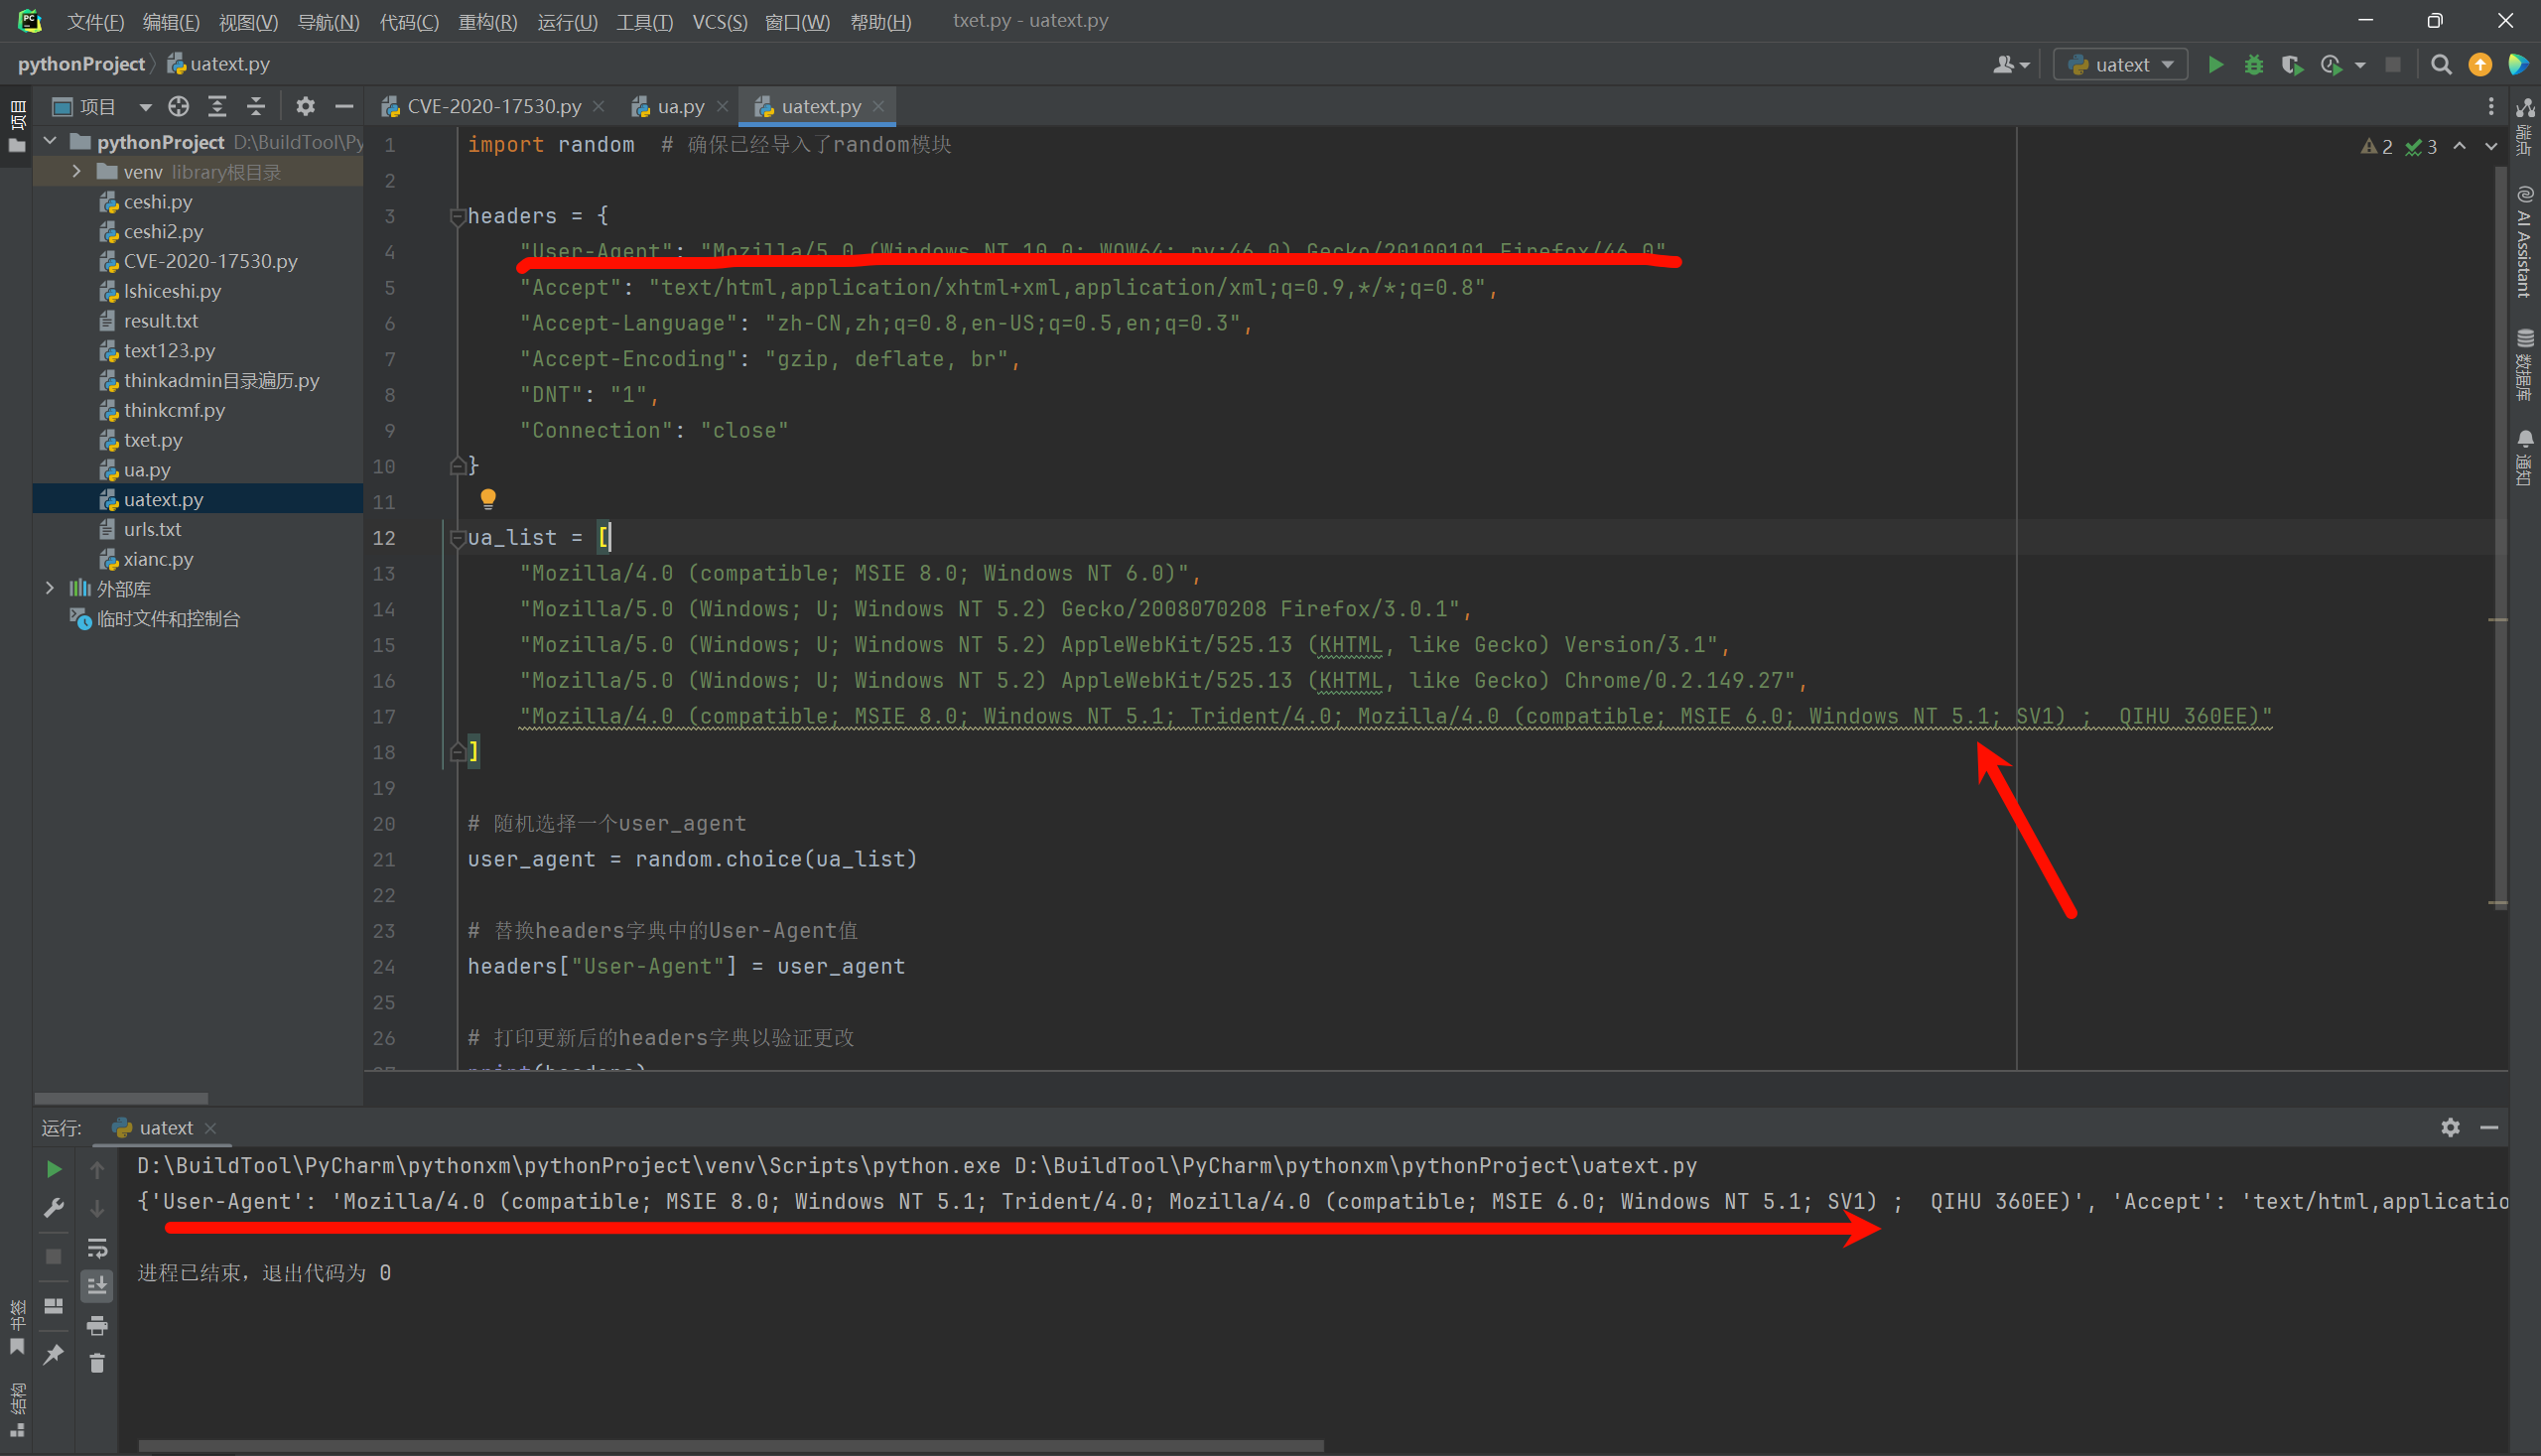Switch to the CVE-2020-17530.py tab
The height and width of the screenshot is (1456, 2541).
point(493,106)
